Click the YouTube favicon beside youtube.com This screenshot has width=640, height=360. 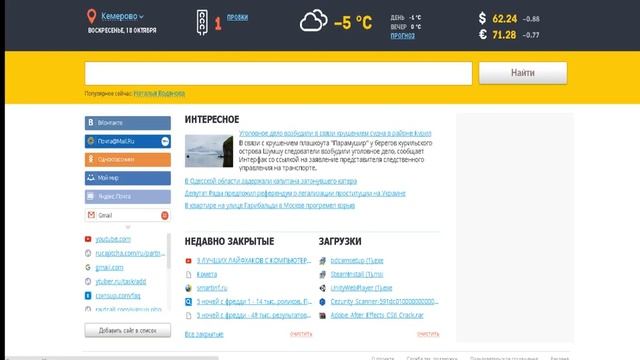(x=88, y=239)
